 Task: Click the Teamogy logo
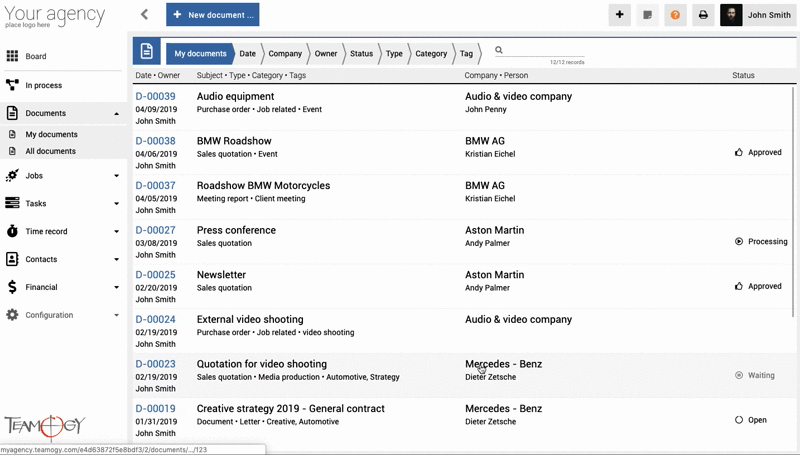[x=45, y=426]
